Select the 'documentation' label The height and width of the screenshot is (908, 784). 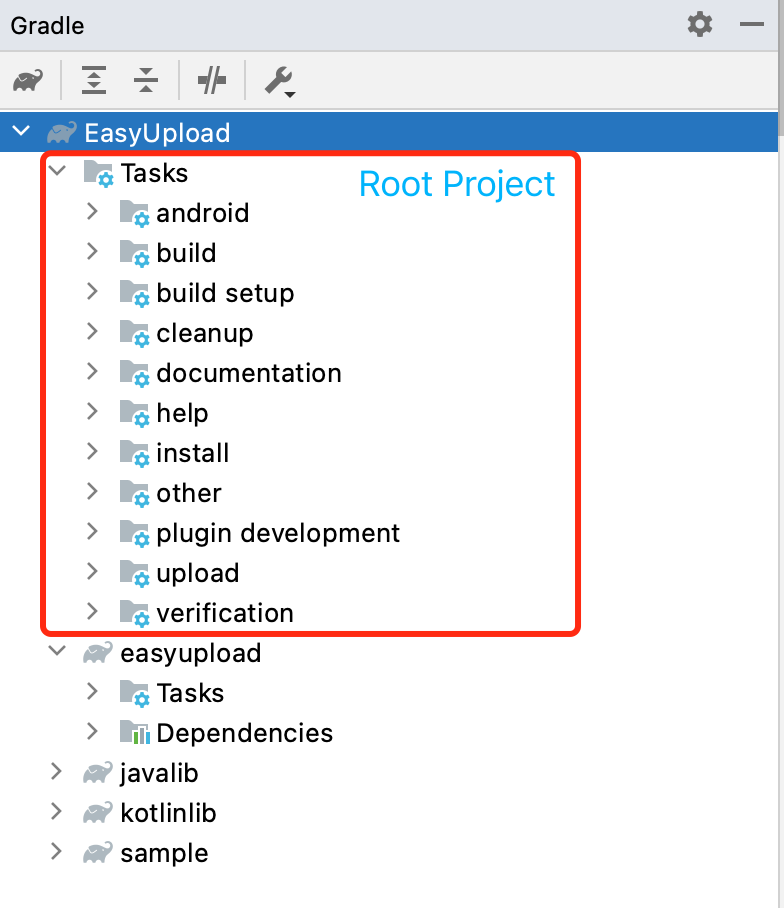[x=249, y=373]
